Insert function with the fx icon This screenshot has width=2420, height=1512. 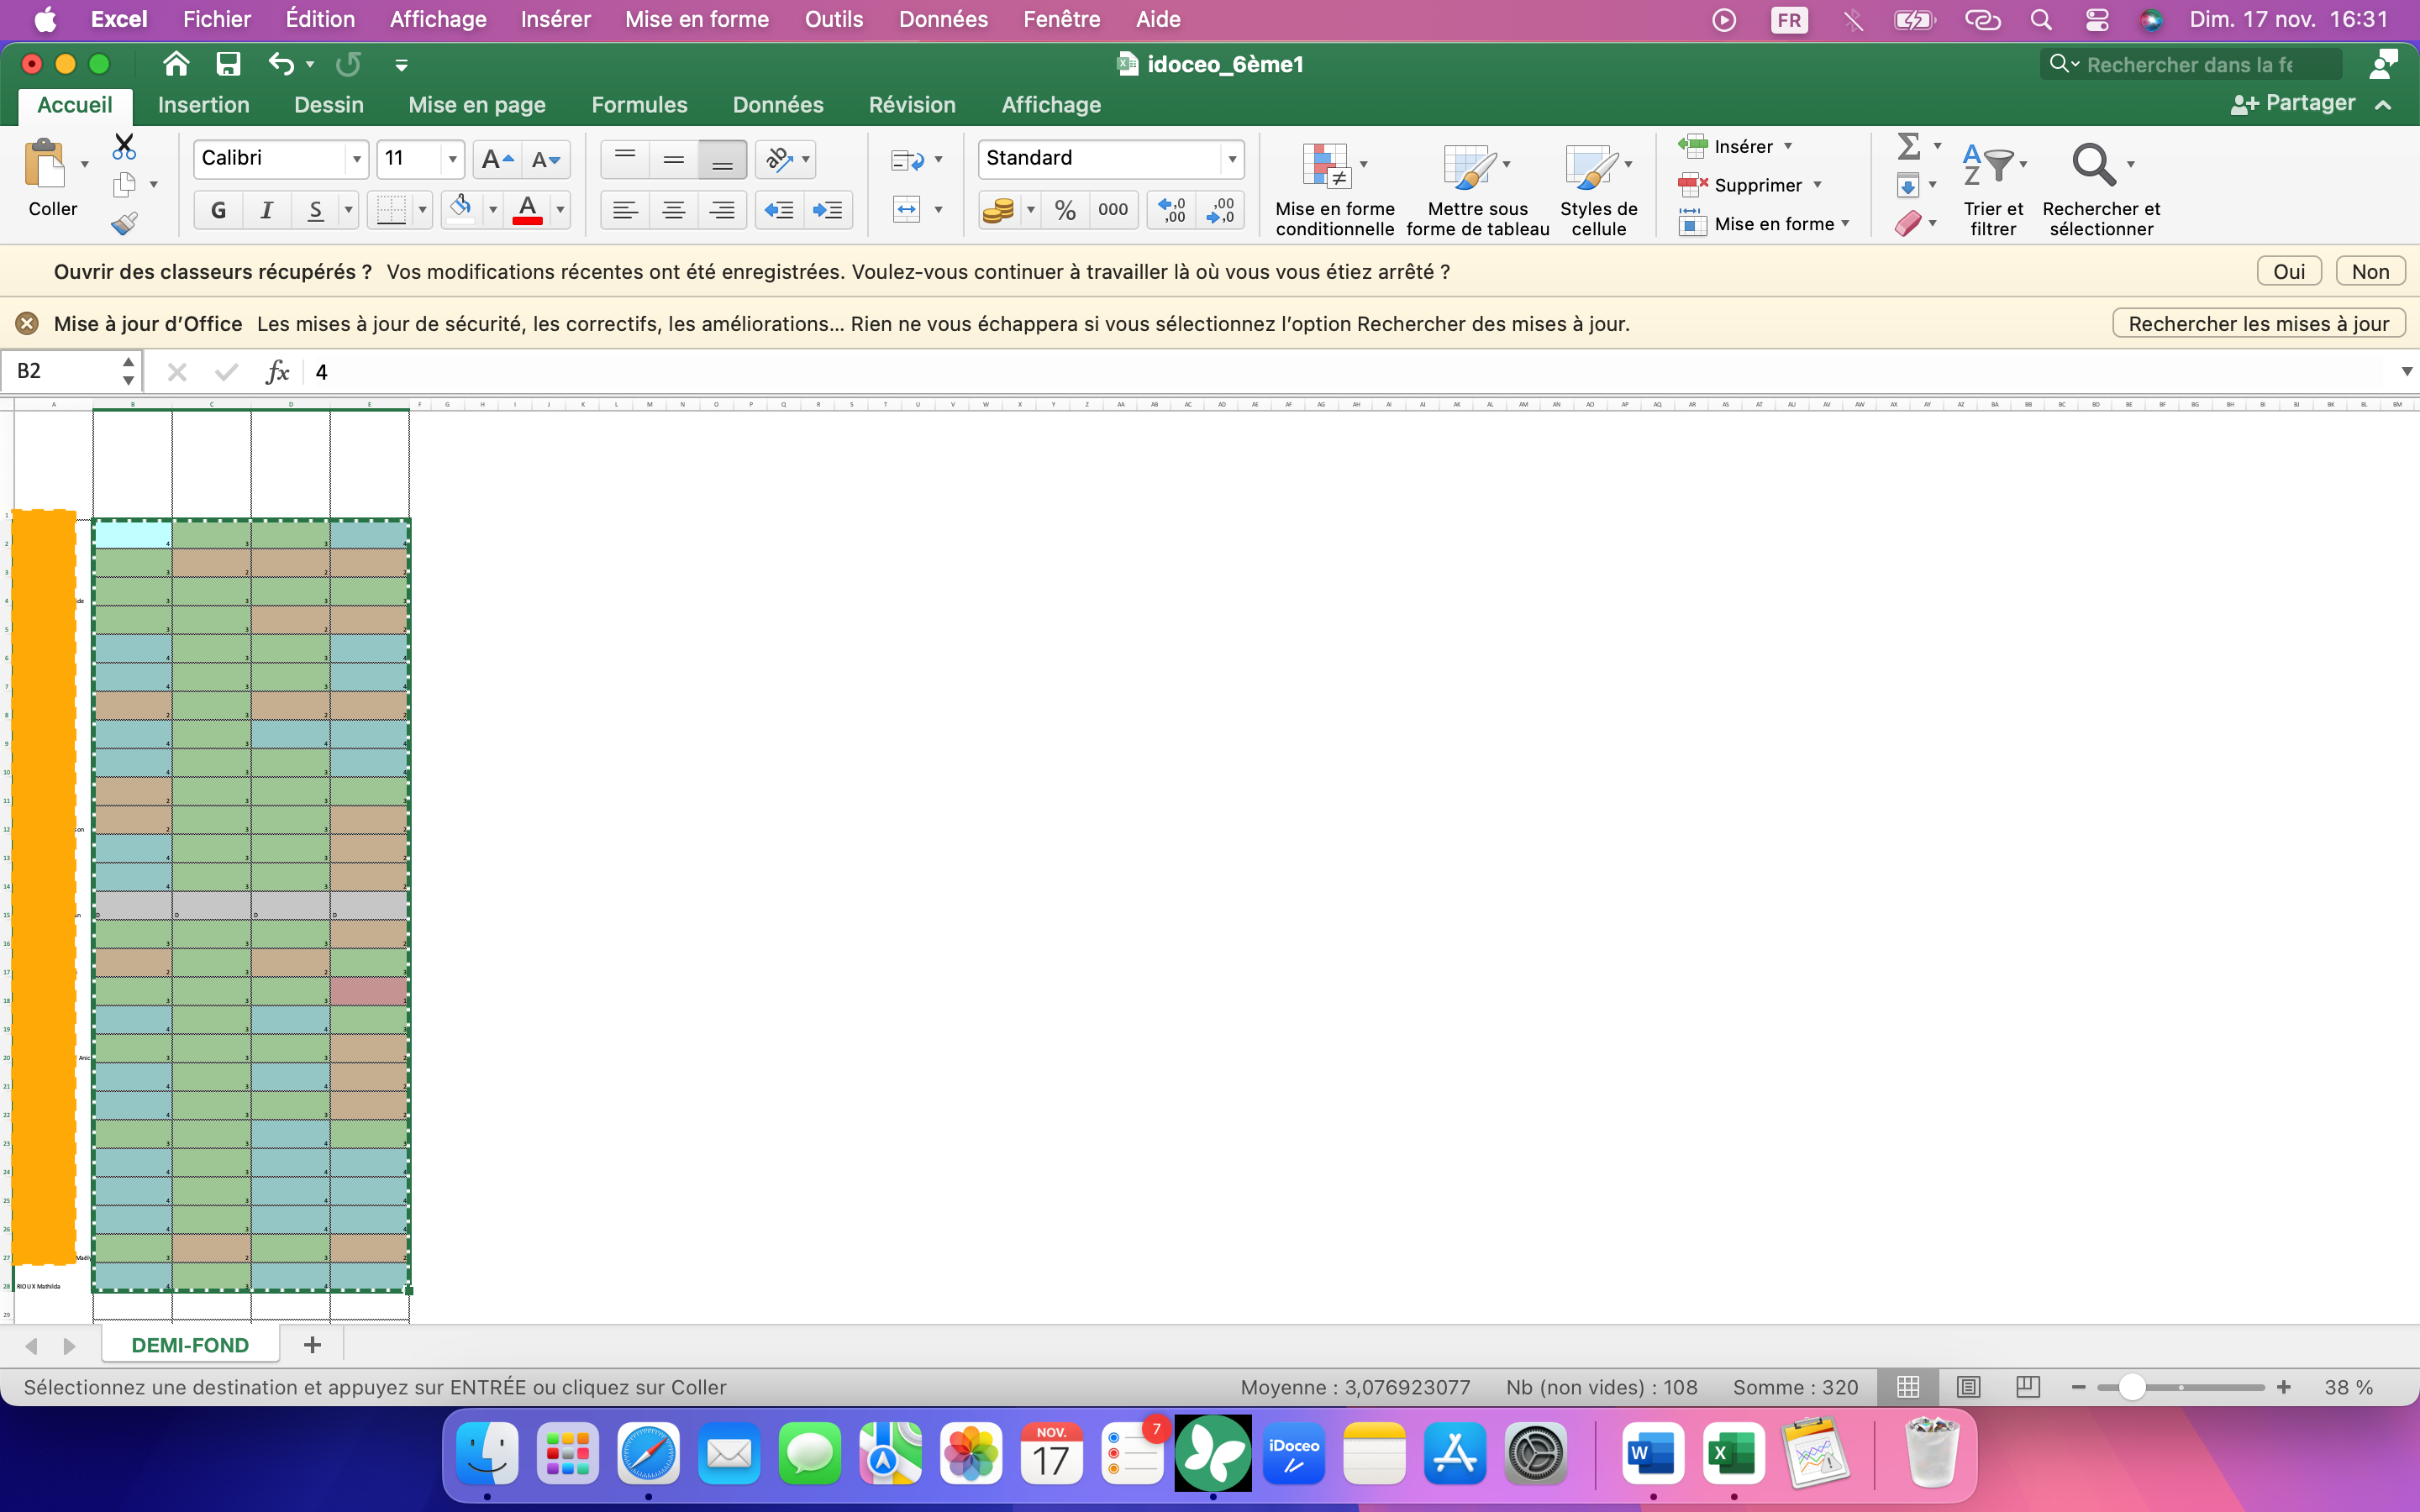[x=277, y=372]
